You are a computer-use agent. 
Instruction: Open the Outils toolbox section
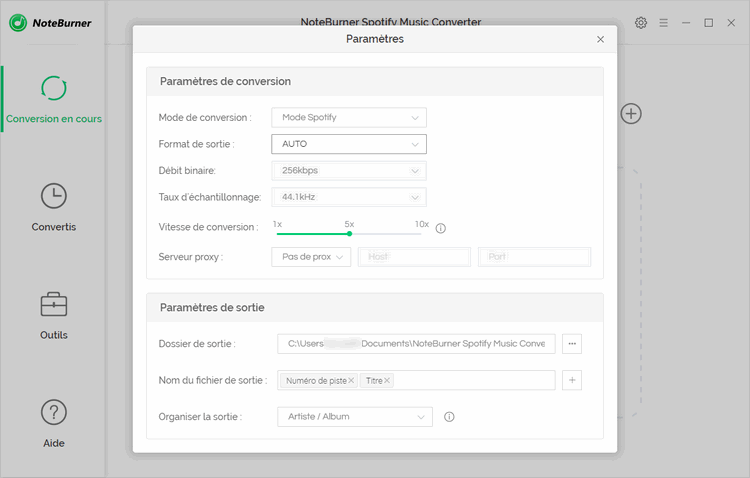pyautogui.click(x=54, y=315)
